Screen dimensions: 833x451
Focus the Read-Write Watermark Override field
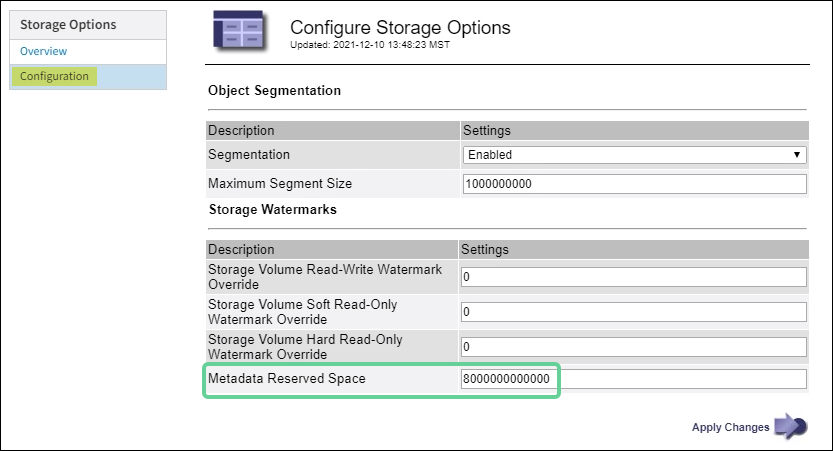[634, 277]
